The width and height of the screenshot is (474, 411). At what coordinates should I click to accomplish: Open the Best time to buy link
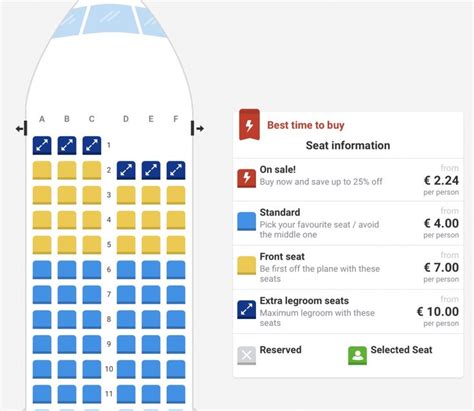pos(306,125)
